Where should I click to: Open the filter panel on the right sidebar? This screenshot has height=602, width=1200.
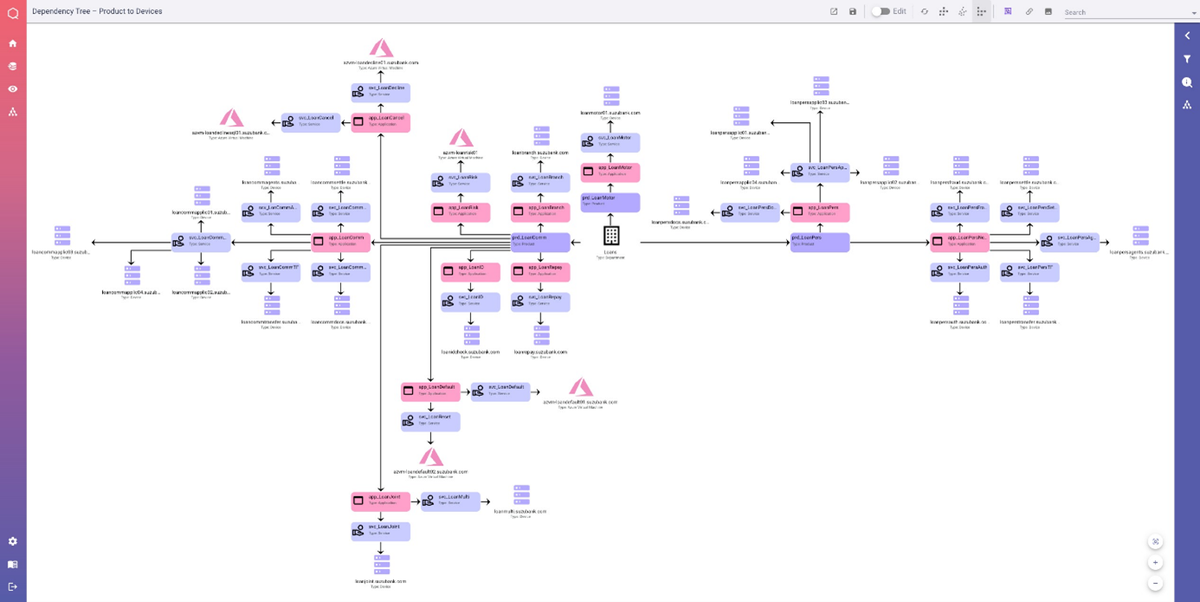click(x=1188, y=60)
